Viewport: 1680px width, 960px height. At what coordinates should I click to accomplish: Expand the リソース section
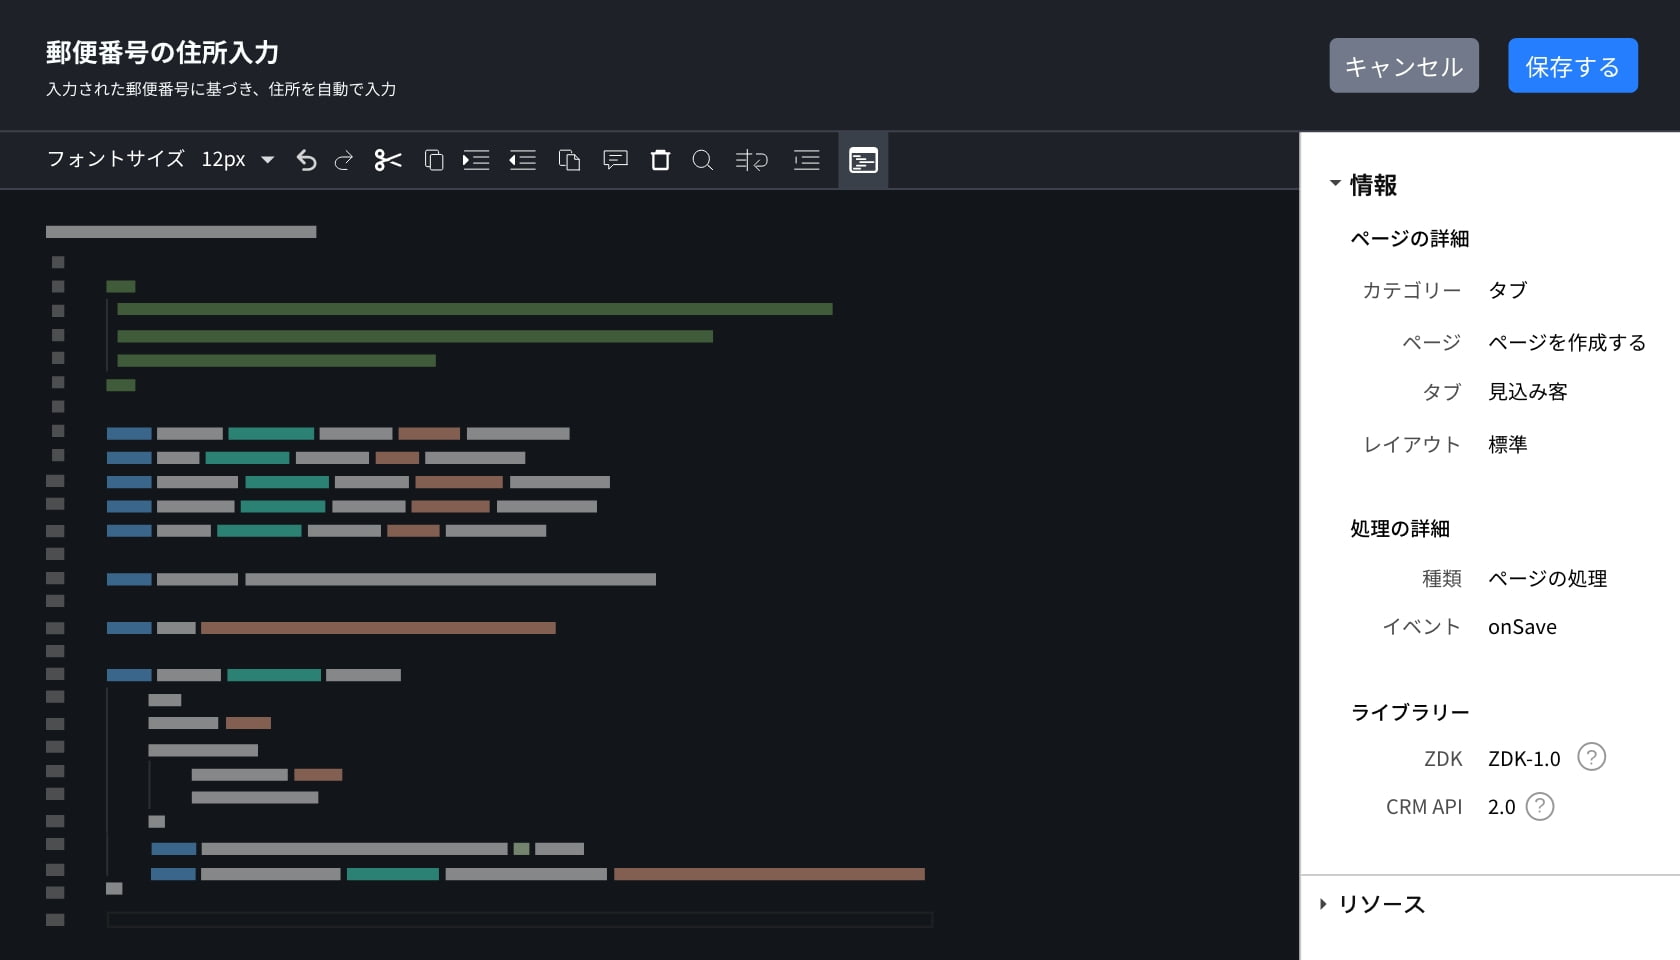coord(1323,904)
